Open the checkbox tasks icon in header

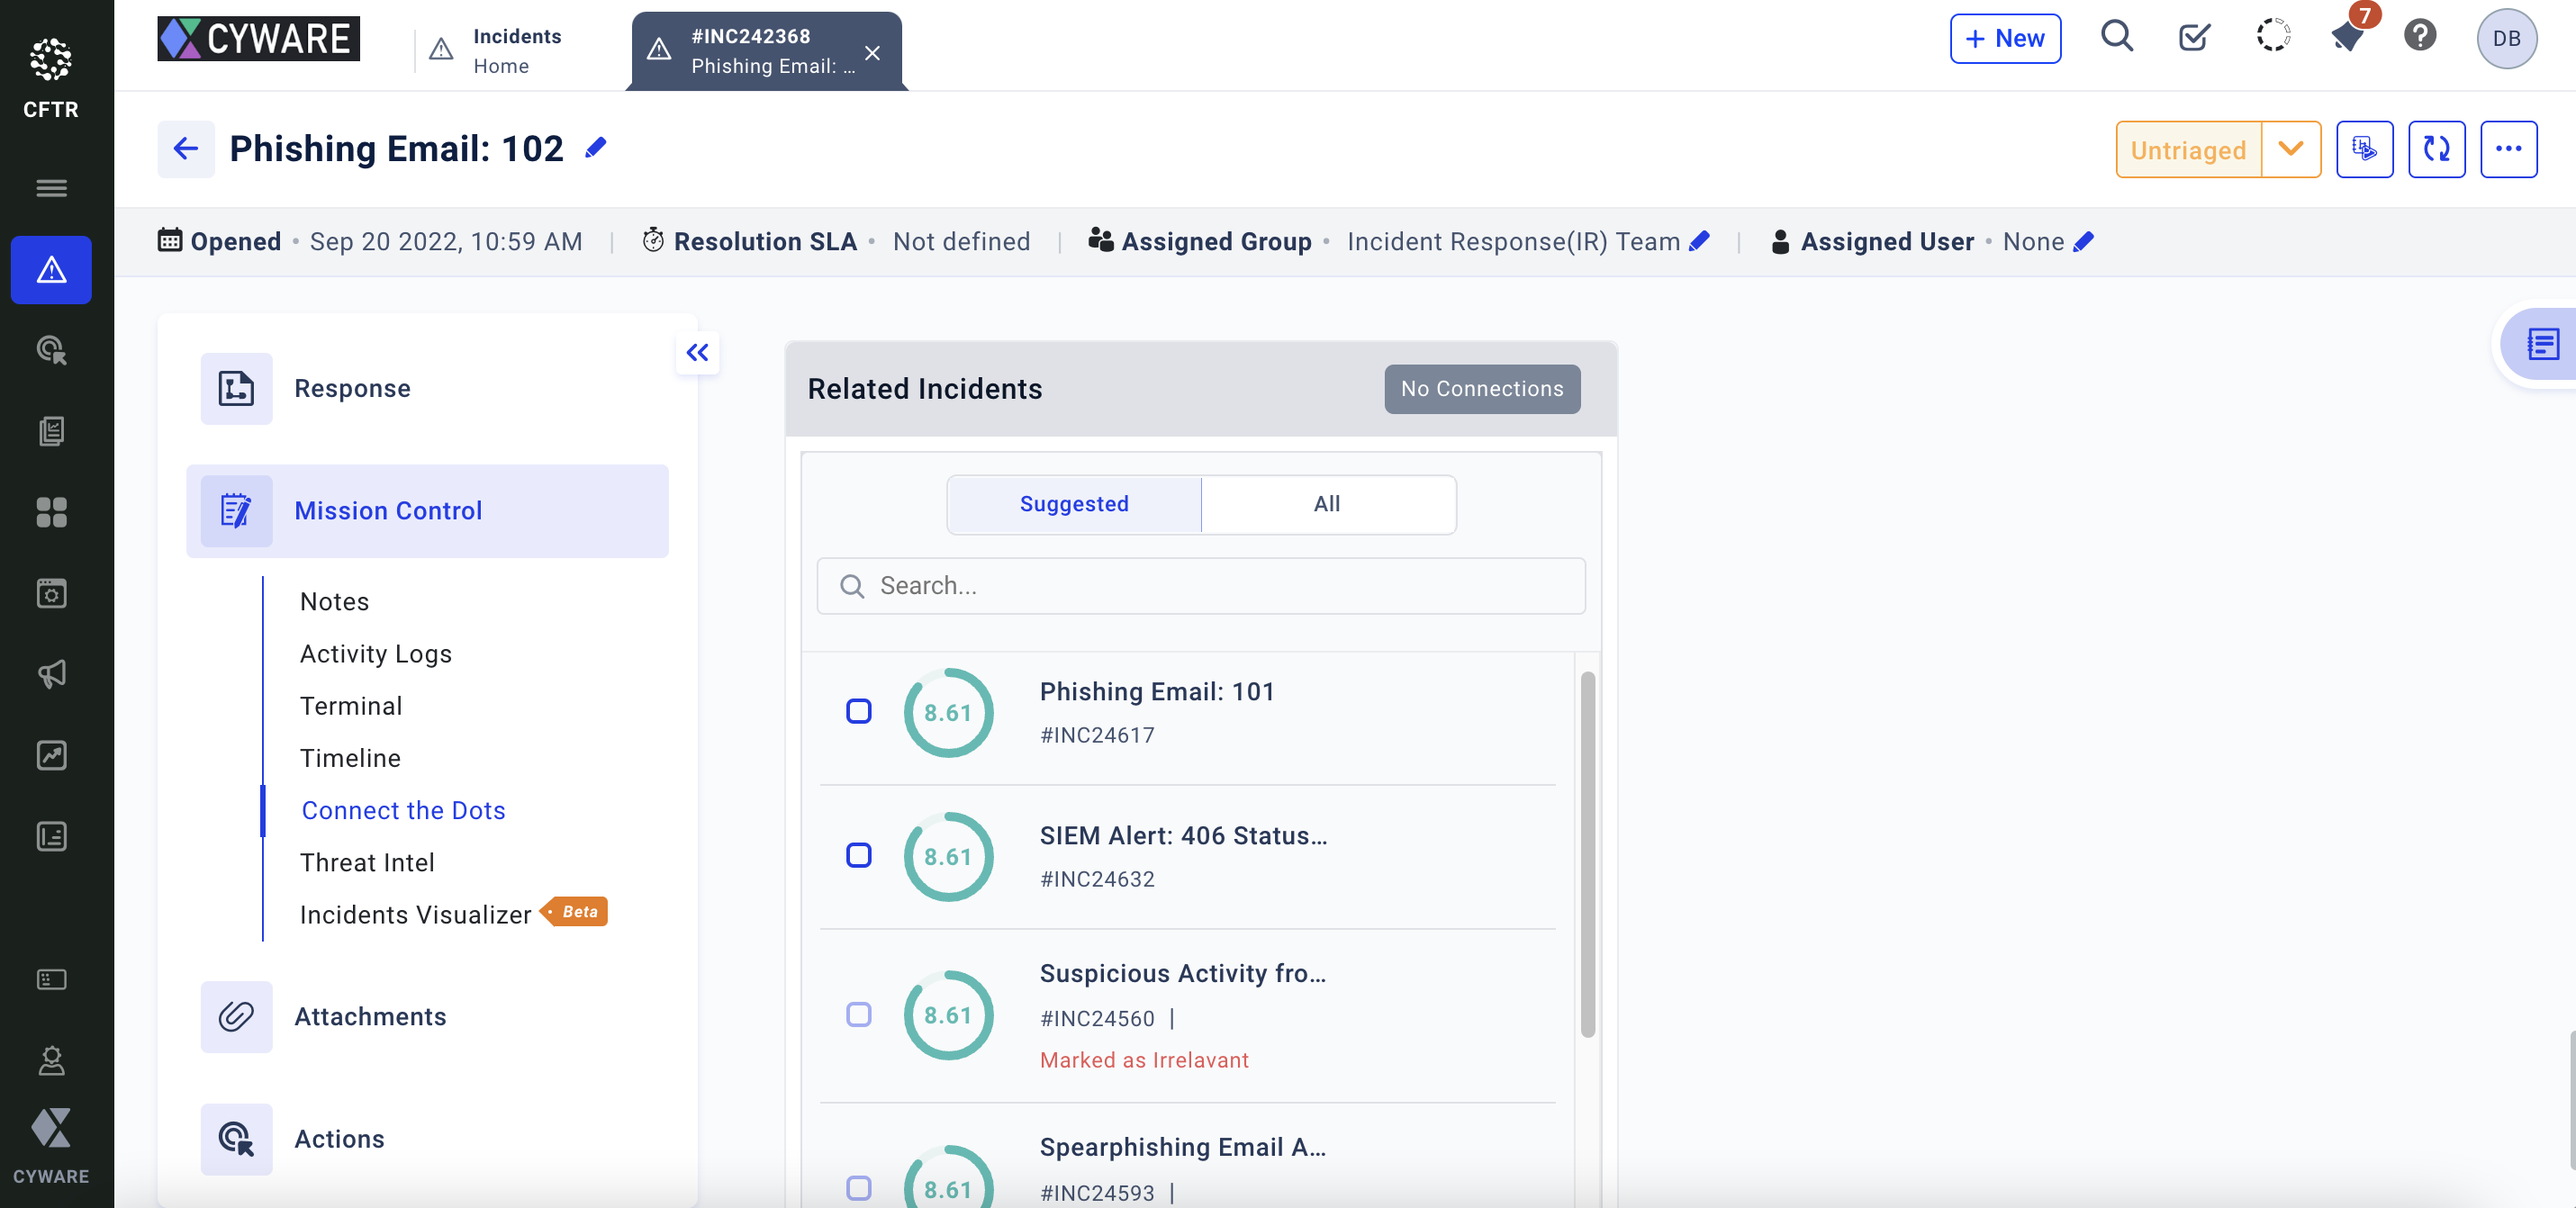2194,37
